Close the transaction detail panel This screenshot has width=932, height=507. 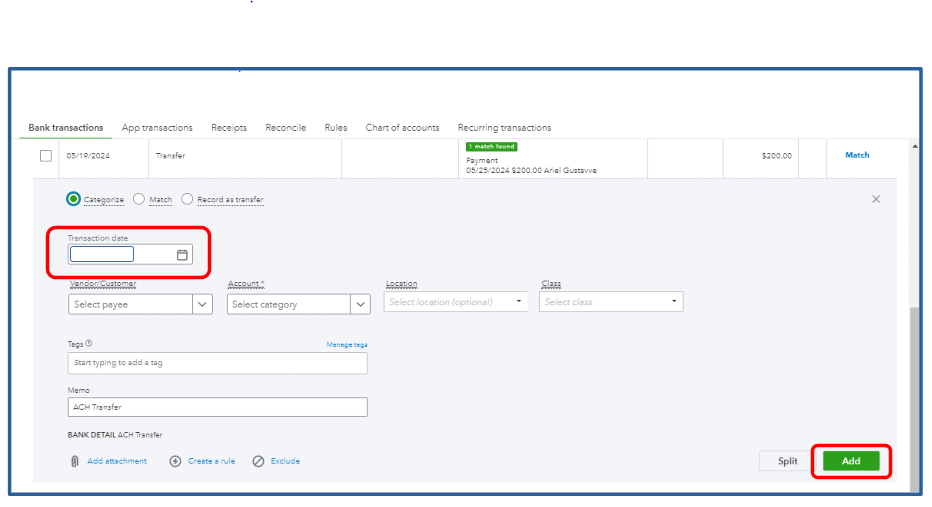pyautogui.click(x=876, y=199)
